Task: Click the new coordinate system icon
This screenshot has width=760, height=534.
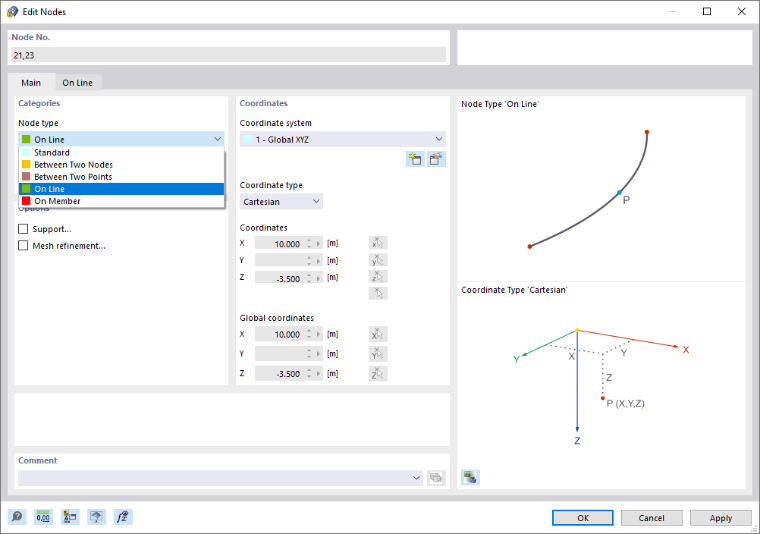Action: (x=415, y=159)
